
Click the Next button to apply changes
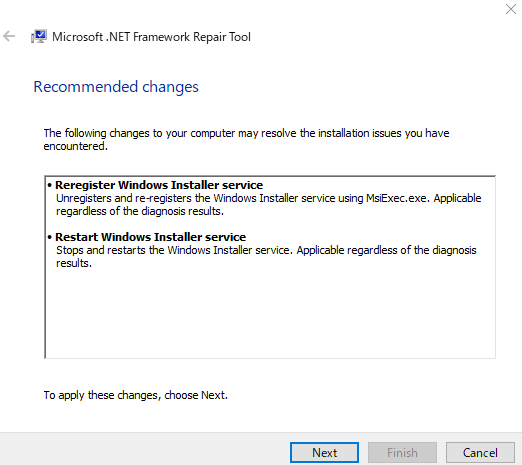point(324,452)
